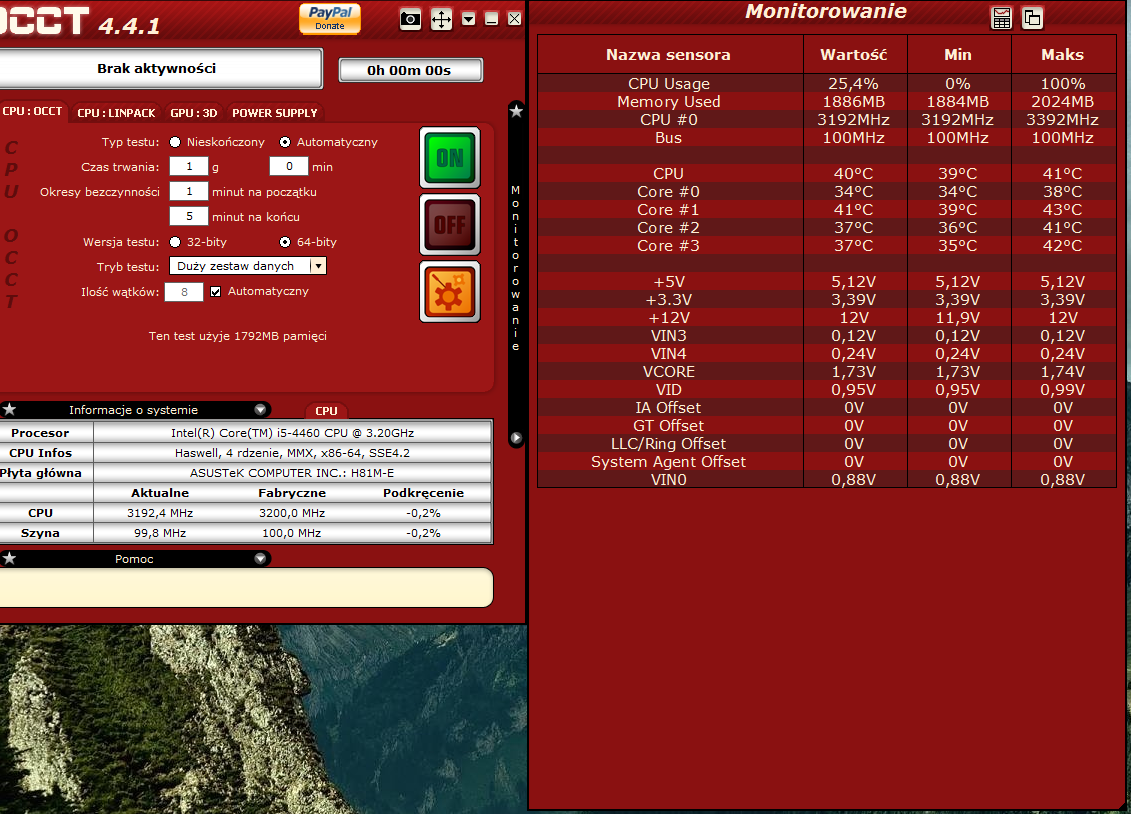Viewport: 1131px width, 814px height.
Task: Choose the 64-bity test version
Action: [285, 242]
